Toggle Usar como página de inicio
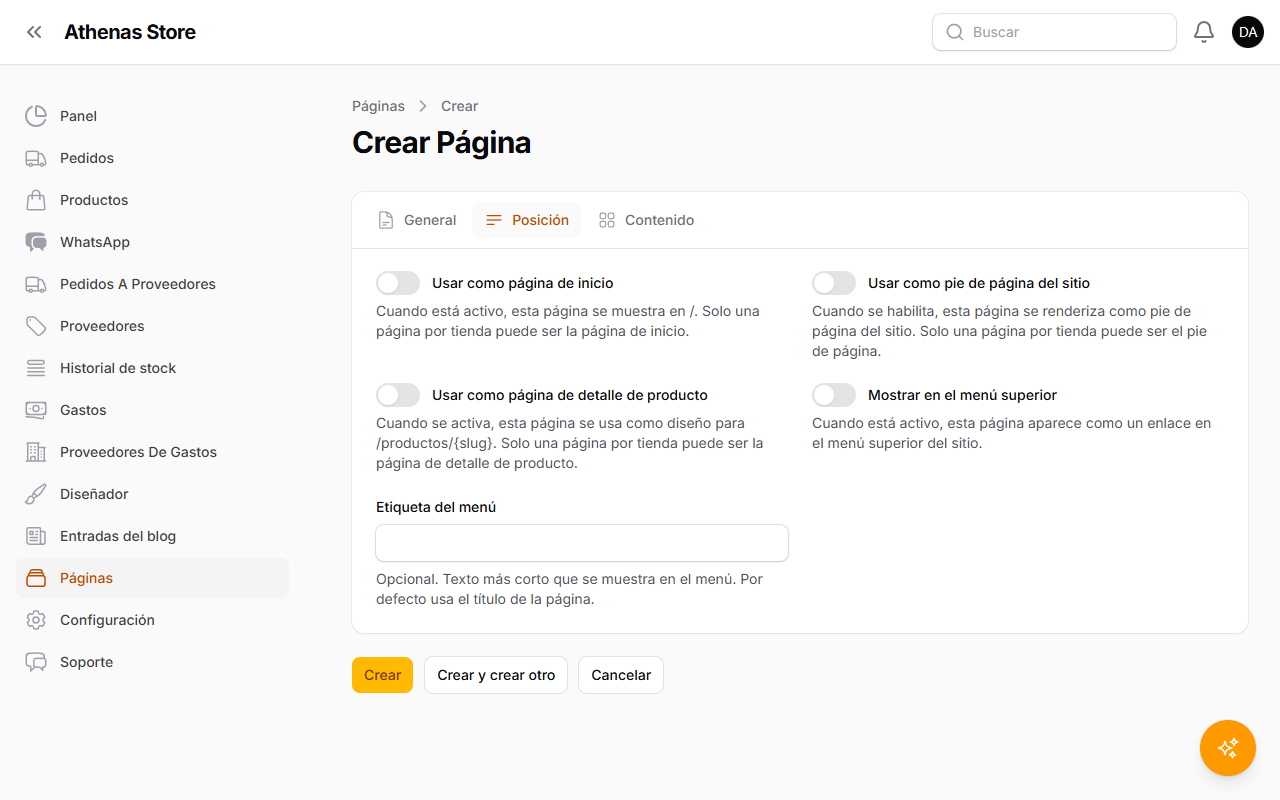 click(398, 283)
